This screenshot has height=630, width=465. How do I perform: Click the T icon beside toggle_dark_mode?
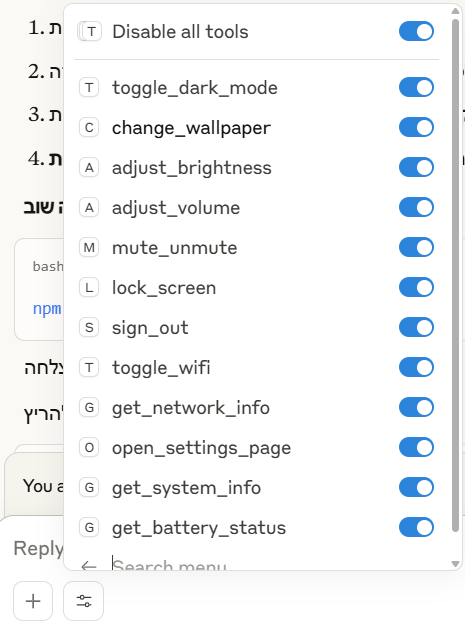pos(89,88)
